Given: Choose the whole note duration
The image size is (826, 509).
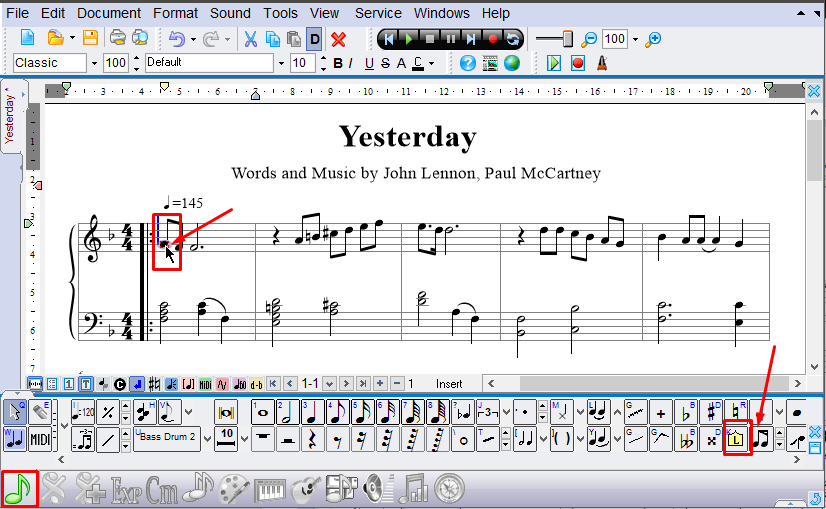Looking at the screenshot, I should pos(262,412).
